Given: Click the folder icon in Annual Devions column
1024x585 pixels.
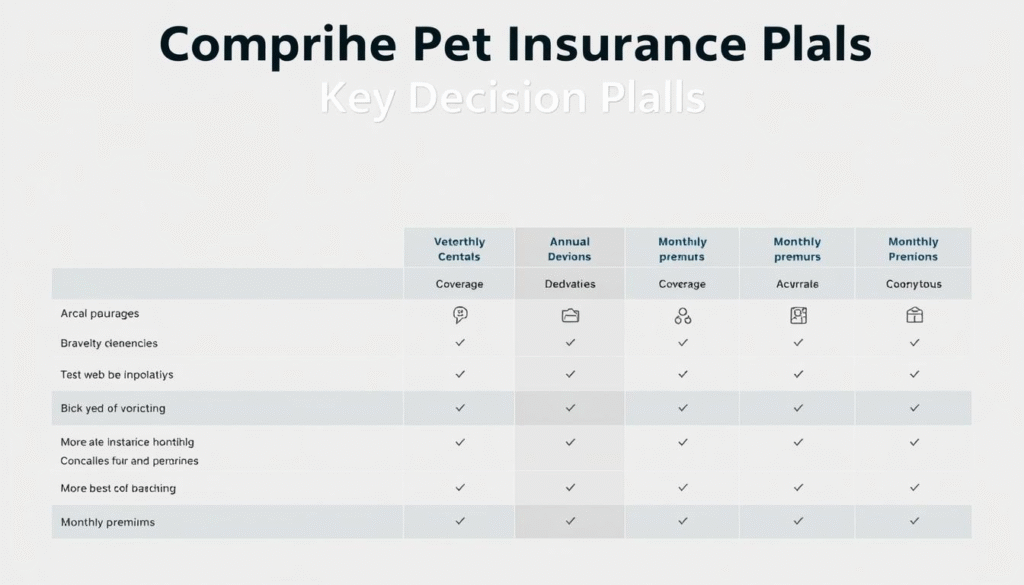Looking at the screenshot, I should coord(570,315).
